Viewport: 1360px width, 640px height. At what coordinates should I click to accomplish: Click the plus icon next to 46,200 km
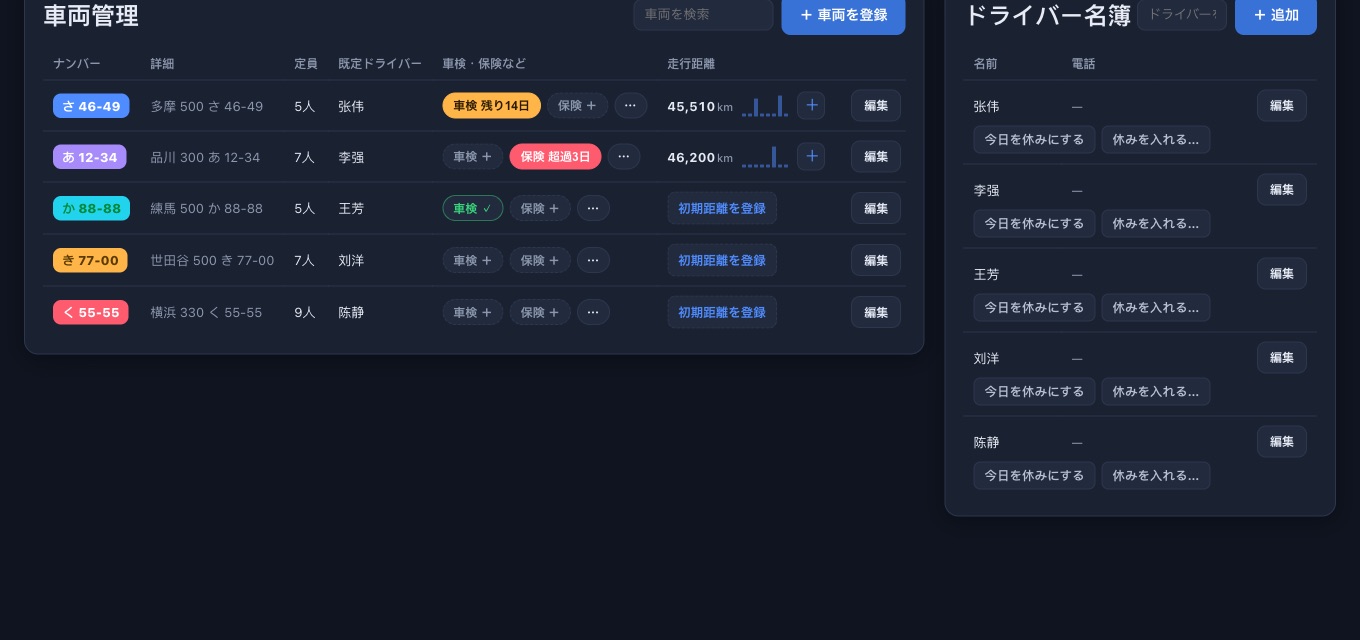811,156
